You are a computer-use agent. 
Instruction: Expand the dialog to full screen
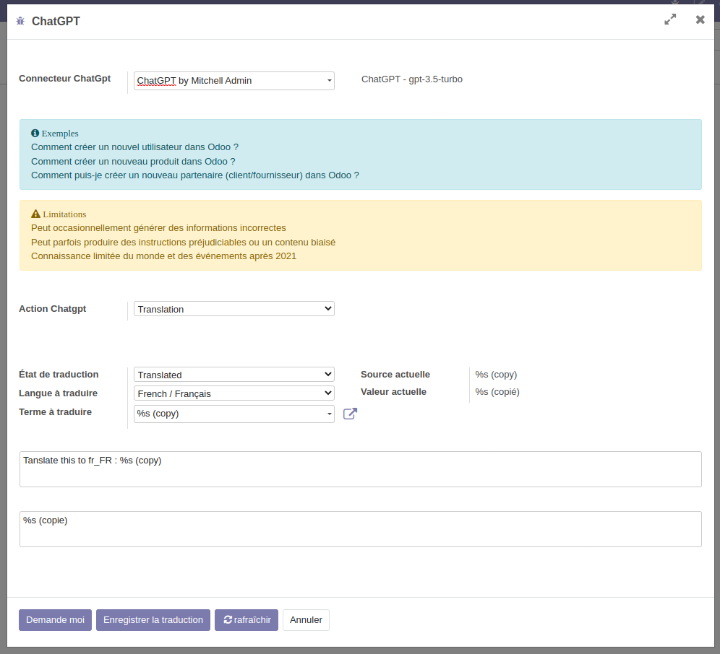[670, 20]
